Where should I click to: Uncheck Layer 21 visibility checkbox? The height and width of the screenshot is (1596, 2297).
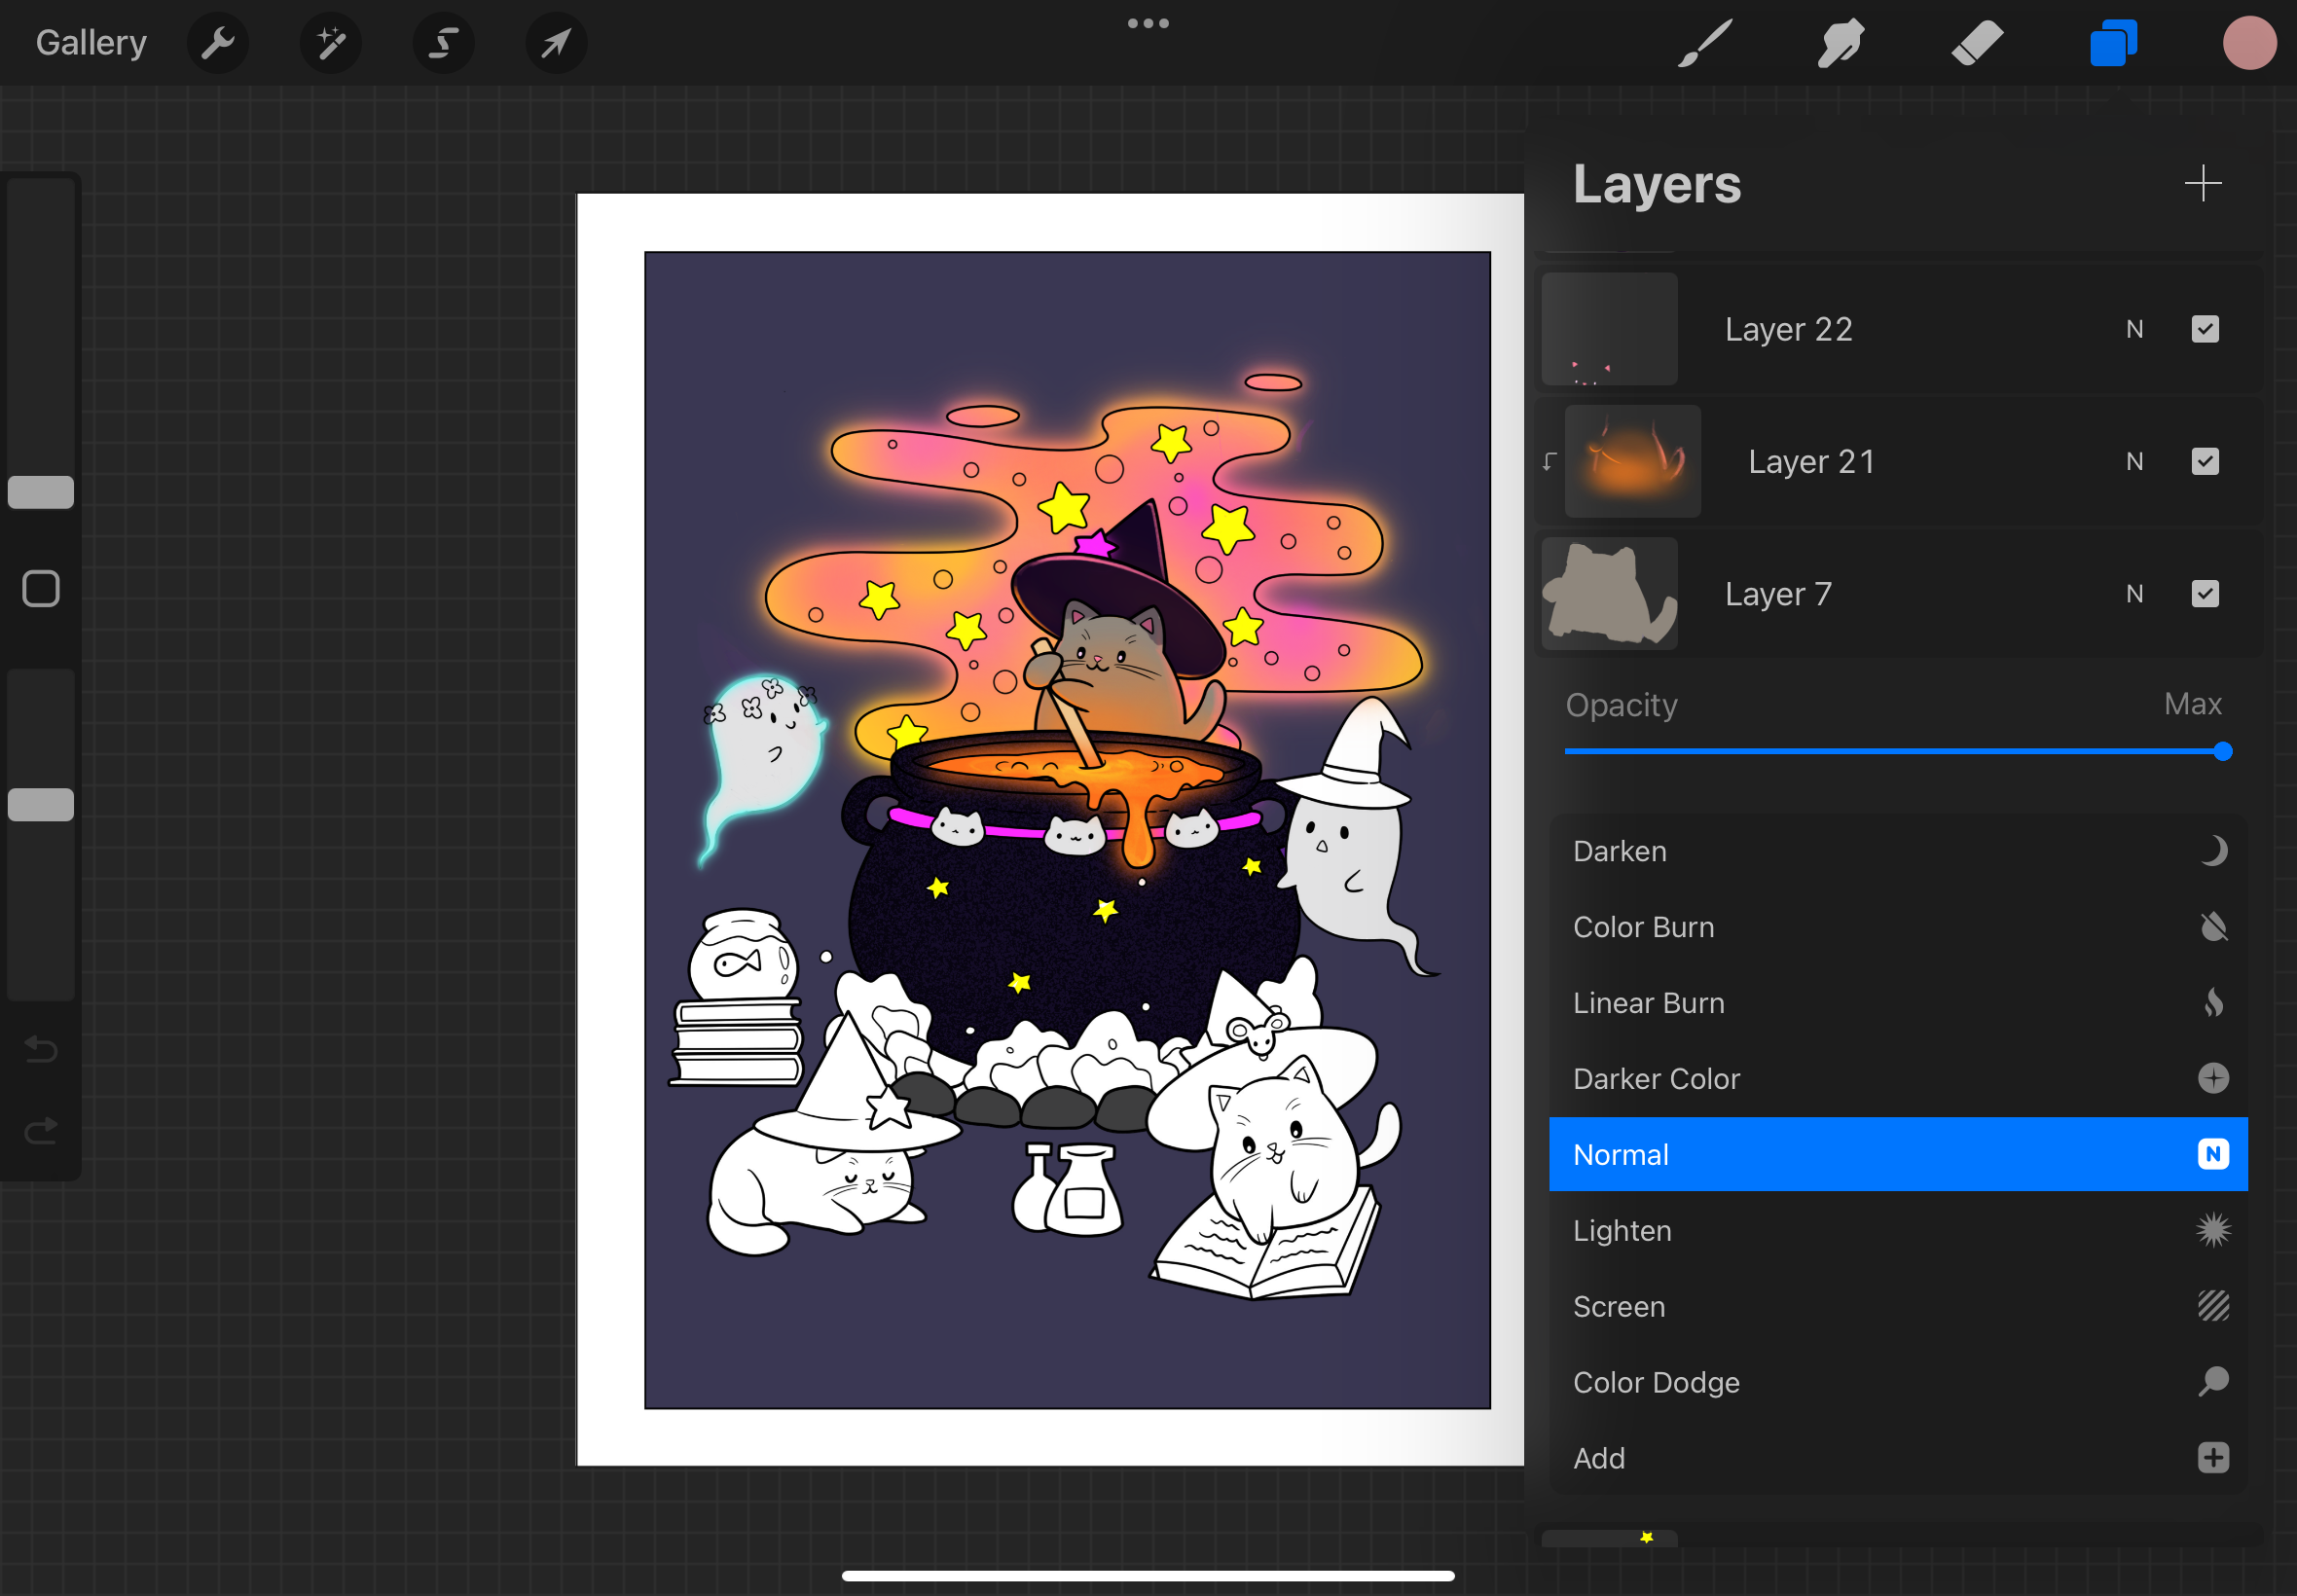[2204, 461]
